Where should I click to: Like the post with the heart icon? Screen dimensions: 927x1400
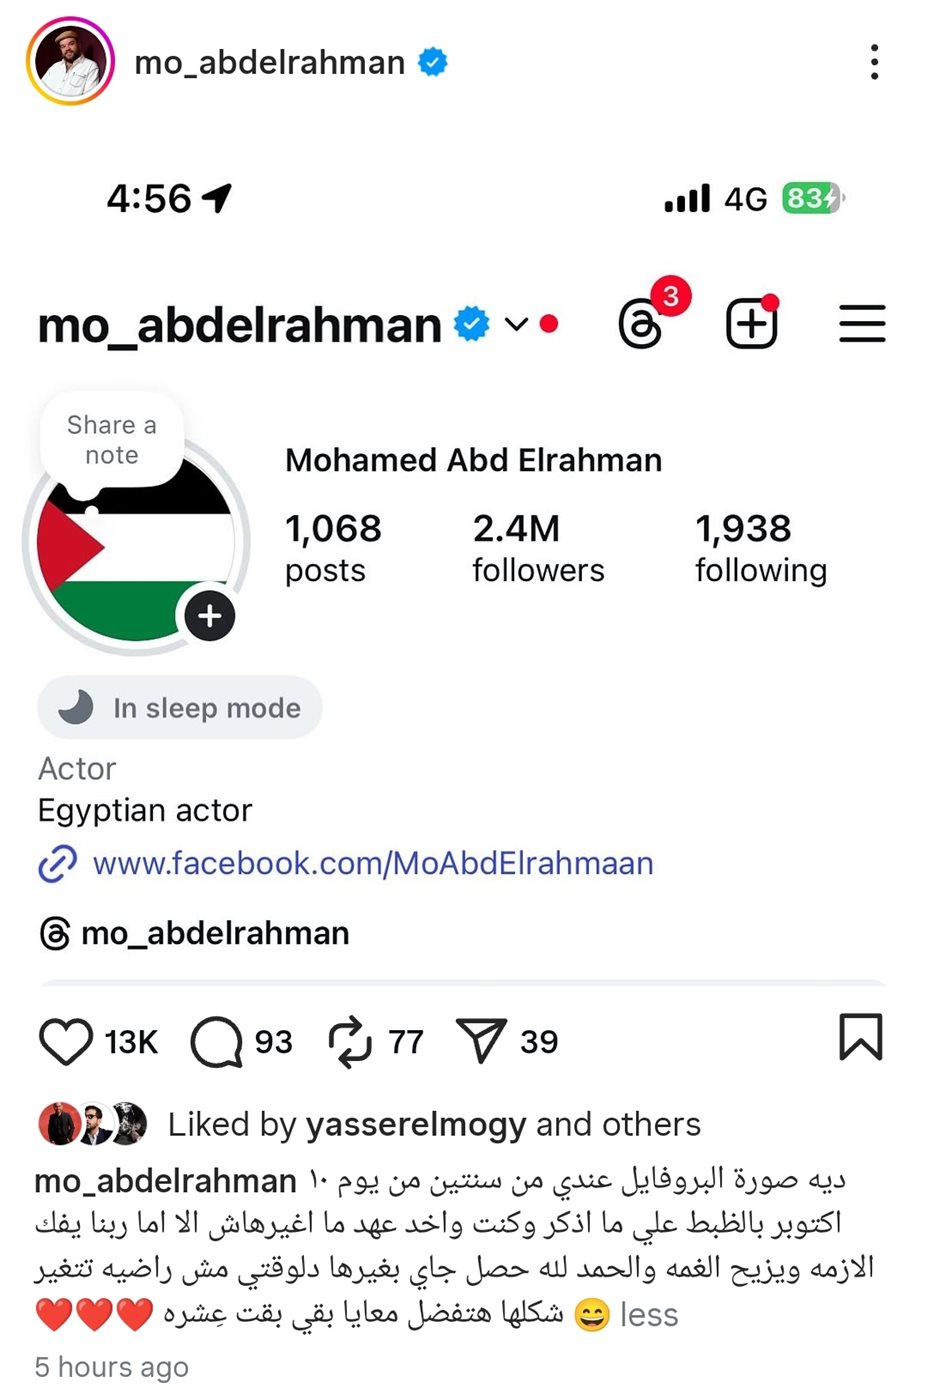pyautogui.click(x=66, y=1041)
